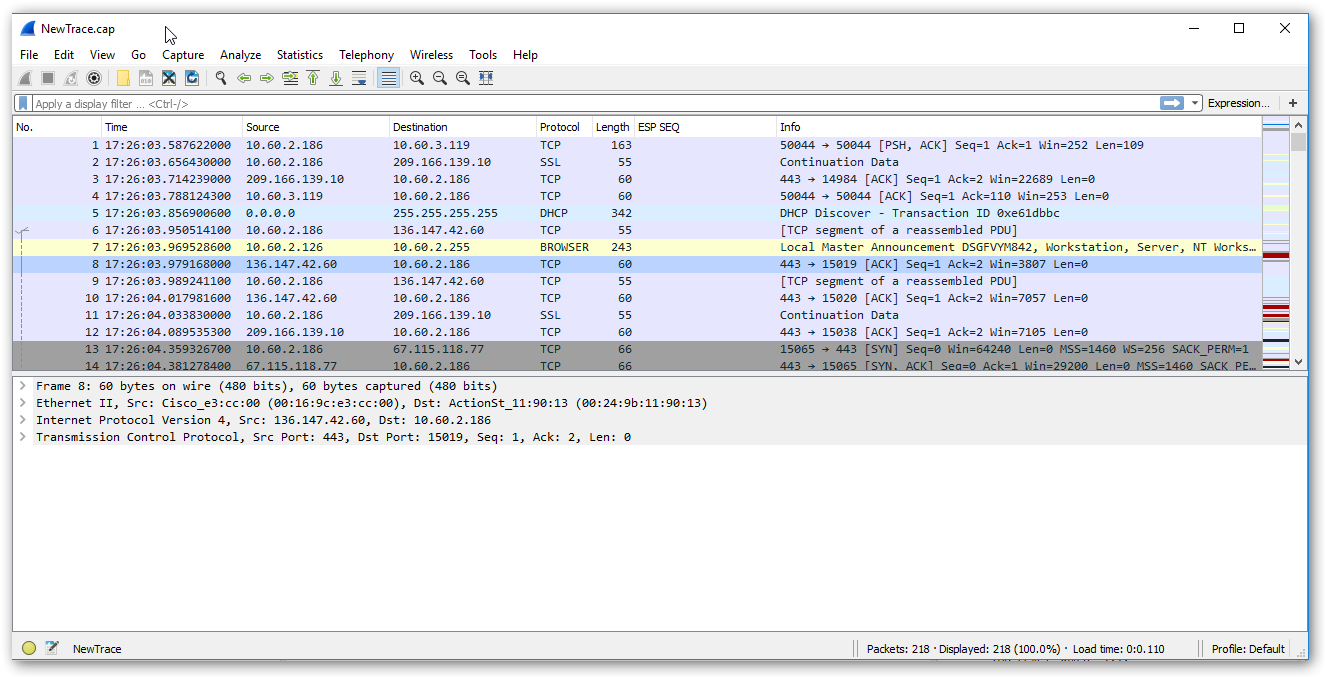Viewport: 1325px width, 677px height.
Task: Click the Close this capture file icon
Action: pos(169,78)
